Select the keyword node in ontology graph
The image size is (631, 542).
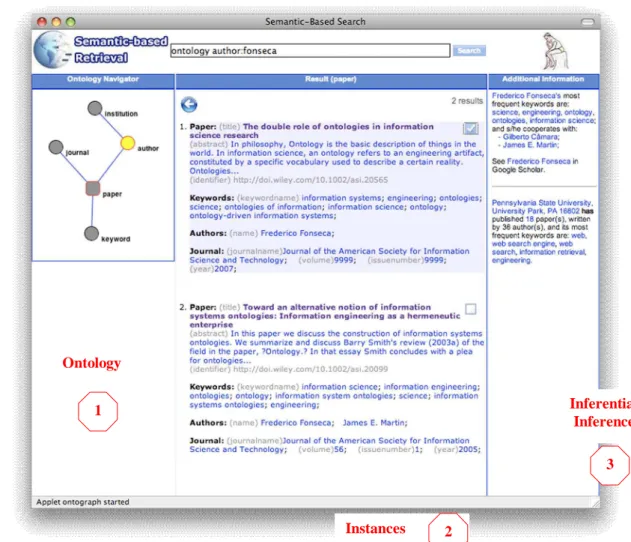click(91, 234)
